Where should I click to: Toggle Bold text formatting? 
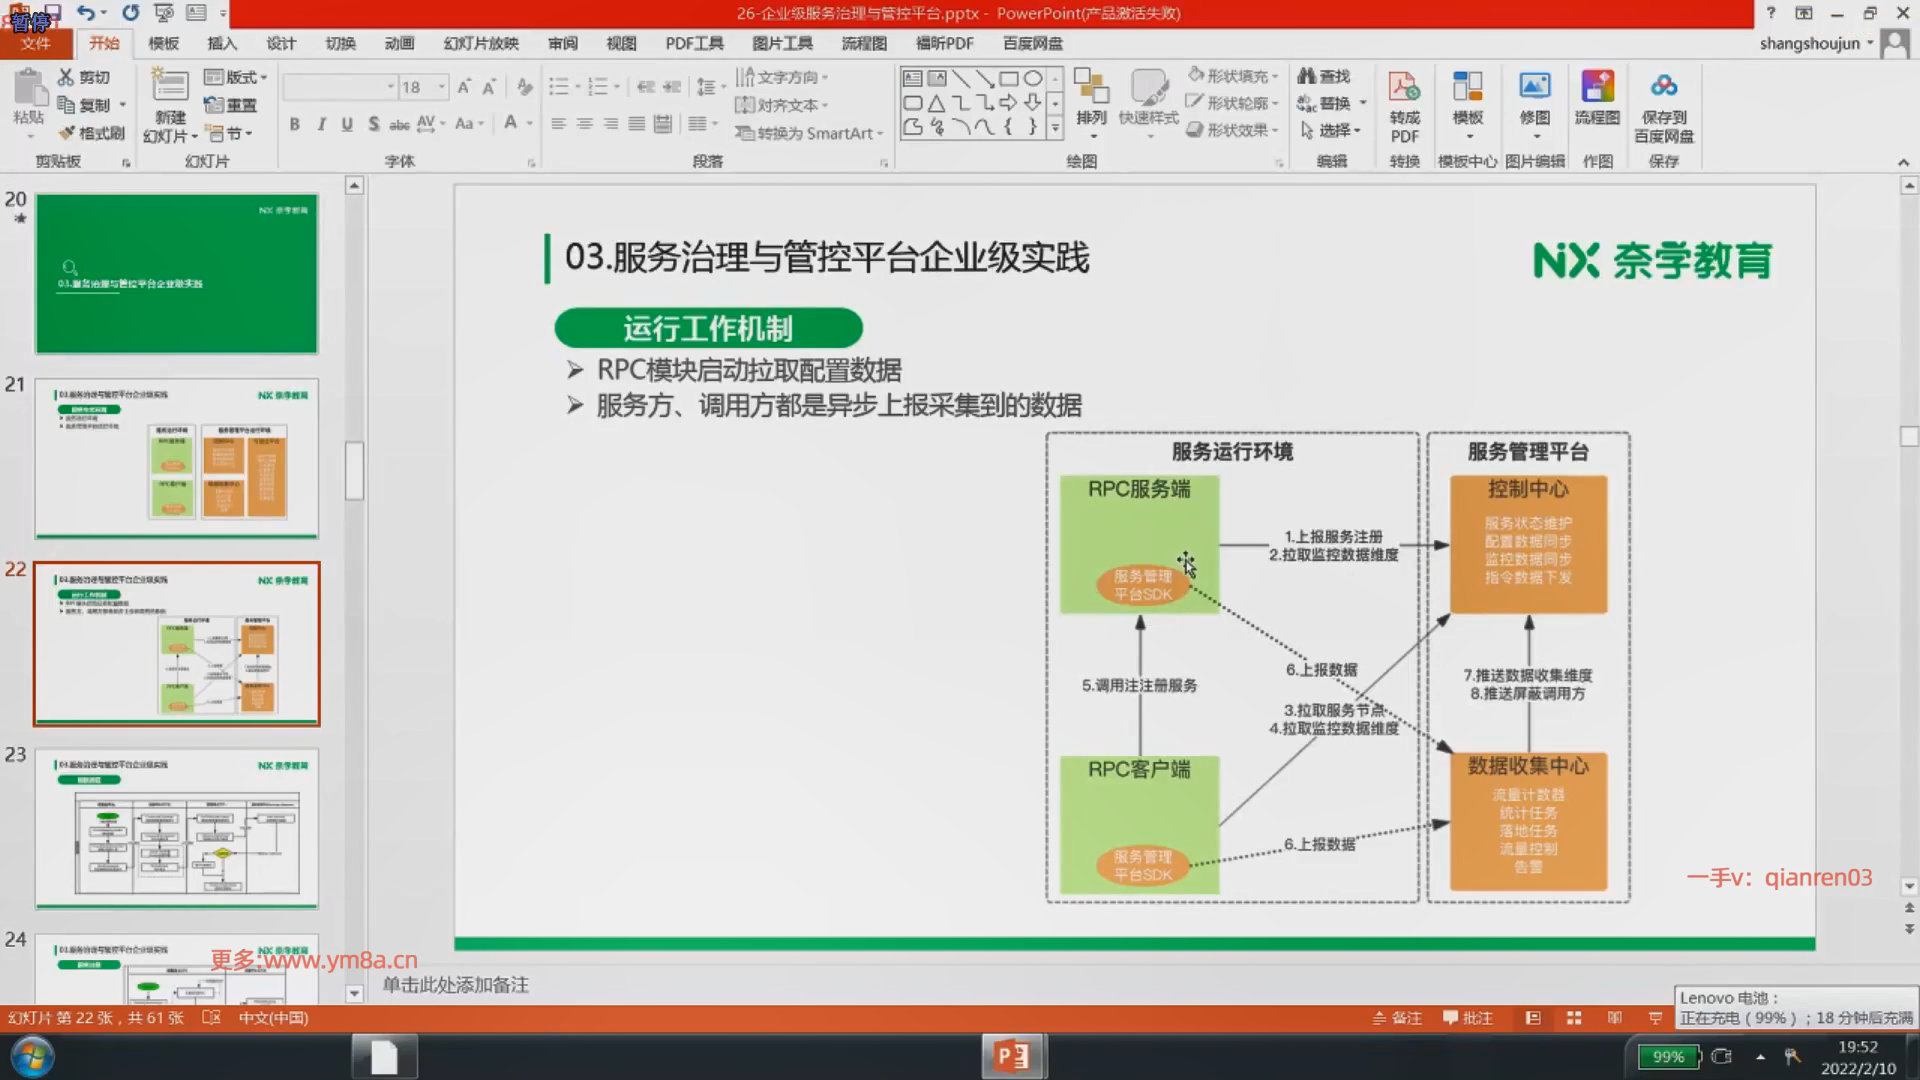click(294, 124)
